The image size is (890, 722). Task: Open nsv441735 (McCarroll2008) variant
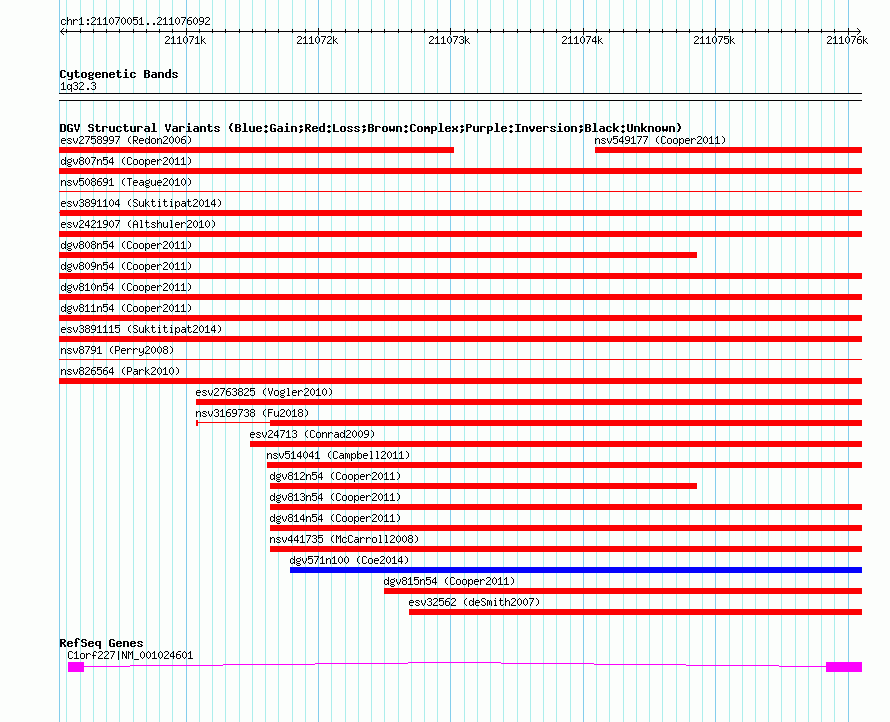pos(344,539)
